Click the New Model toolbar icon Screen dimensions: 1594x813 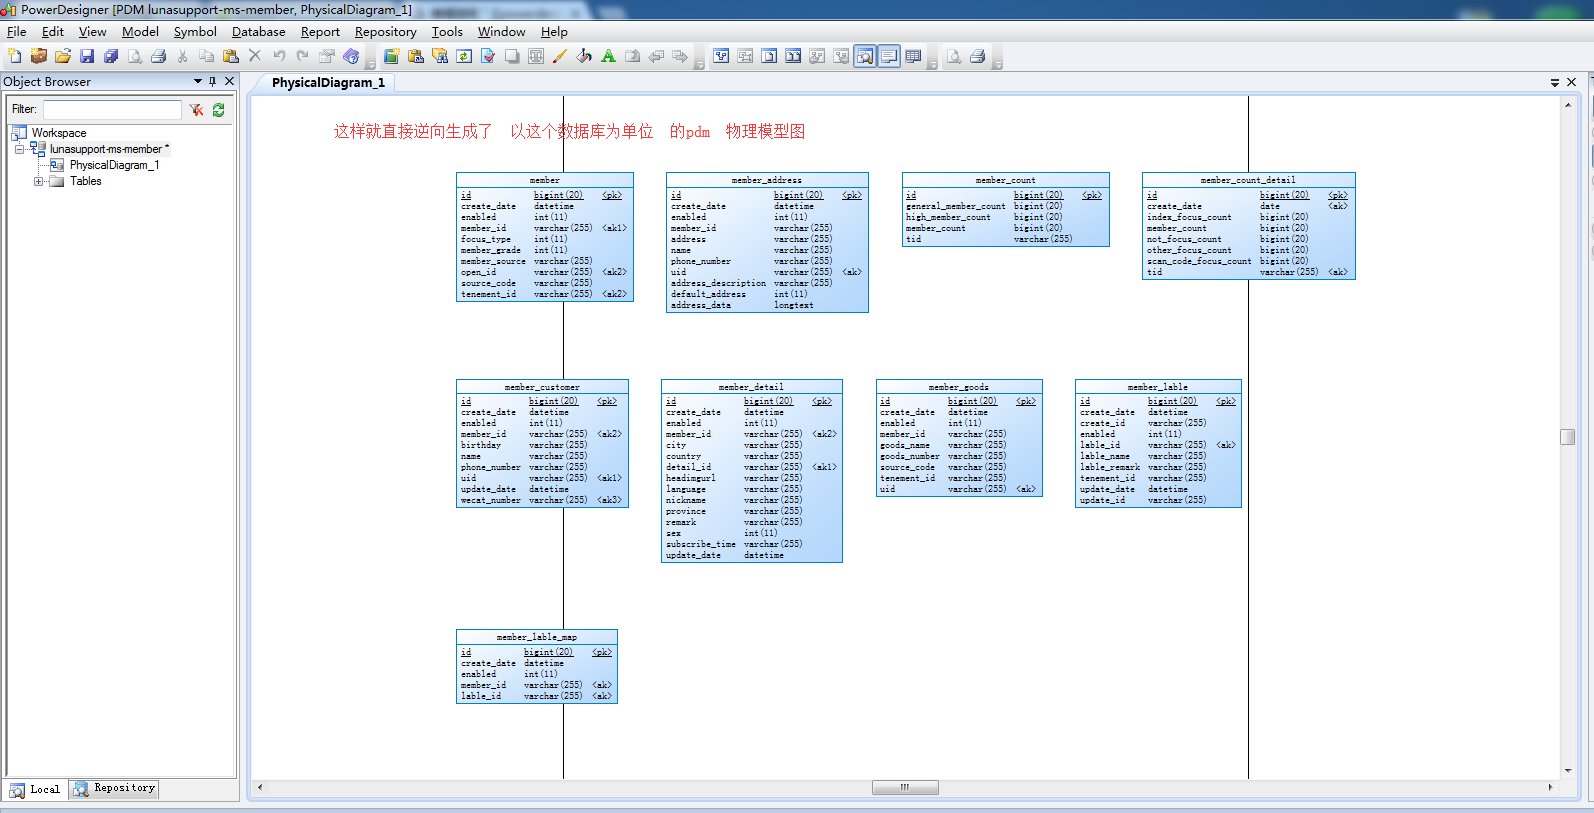click(x=14, y=56)
